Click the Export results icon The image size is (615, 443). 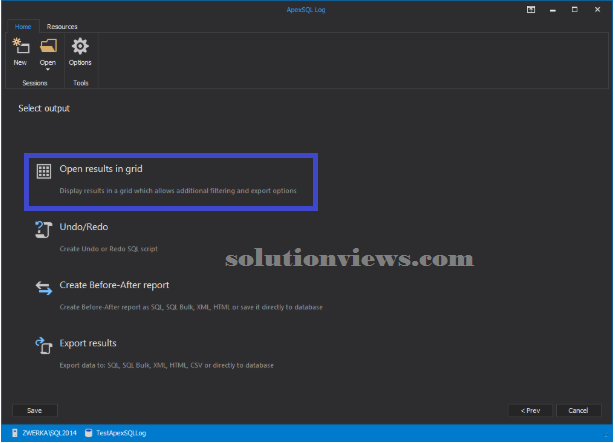point(44,345)
